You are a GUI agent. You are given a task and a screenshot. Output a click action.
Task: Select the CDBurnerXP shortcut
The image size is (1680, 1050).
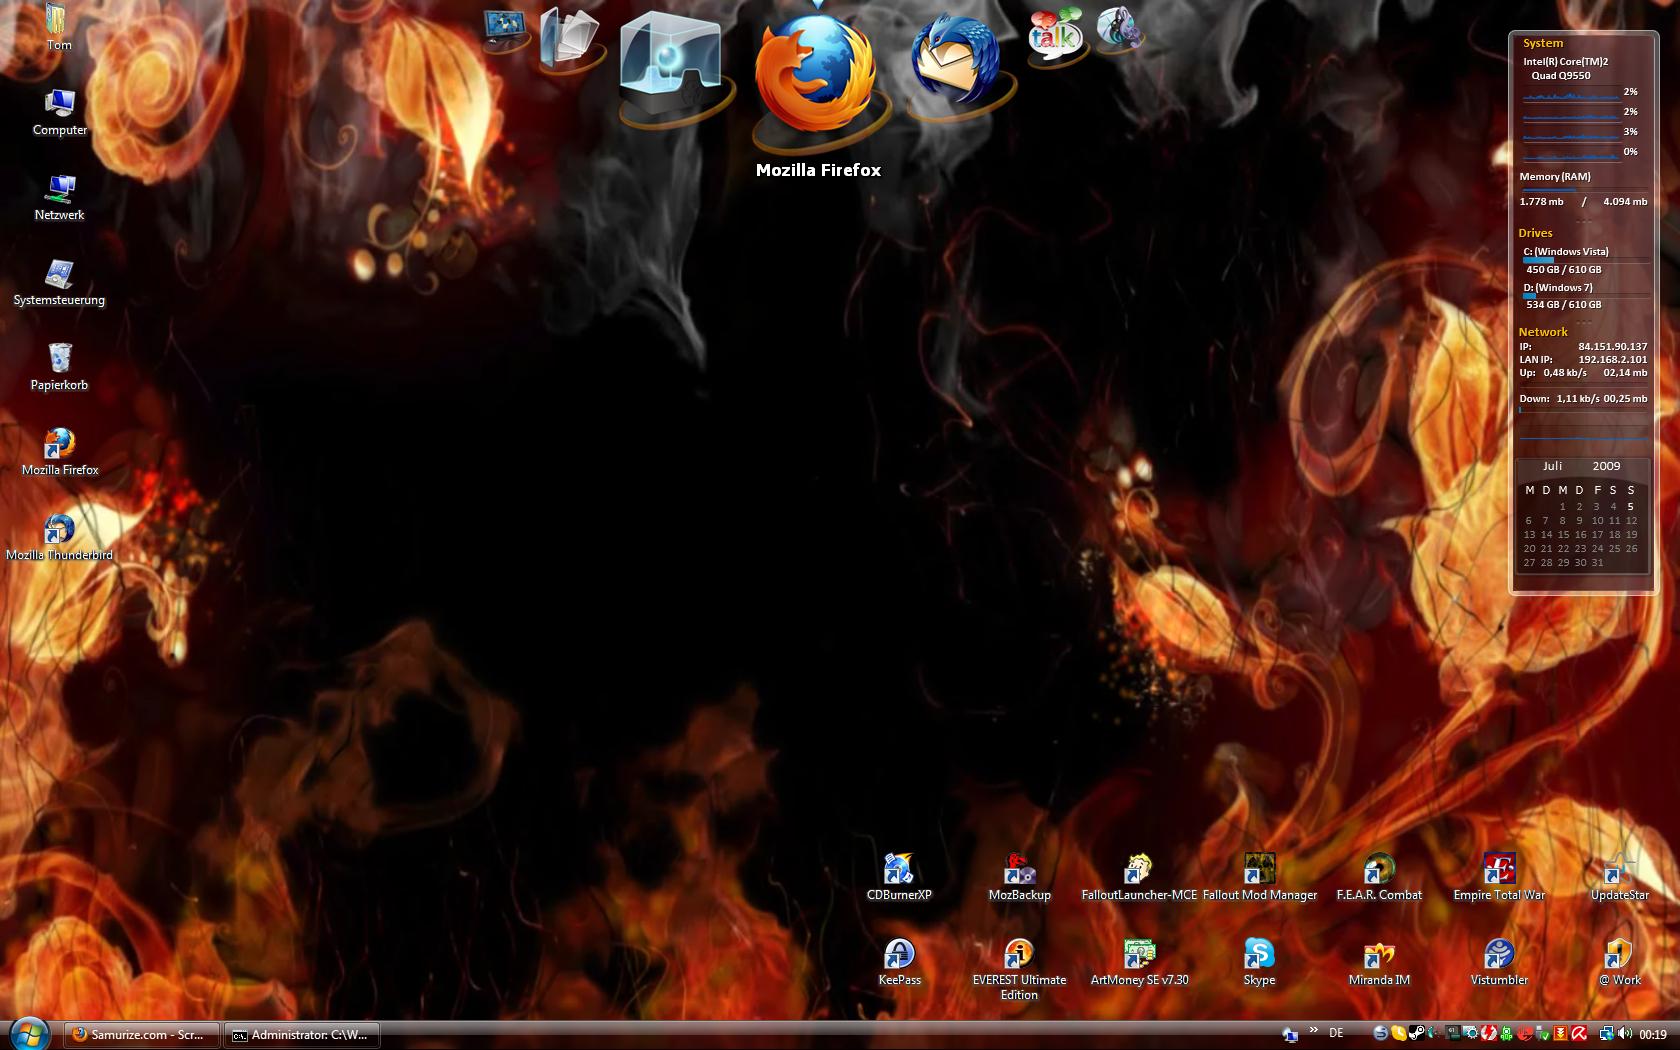point(899,877)
